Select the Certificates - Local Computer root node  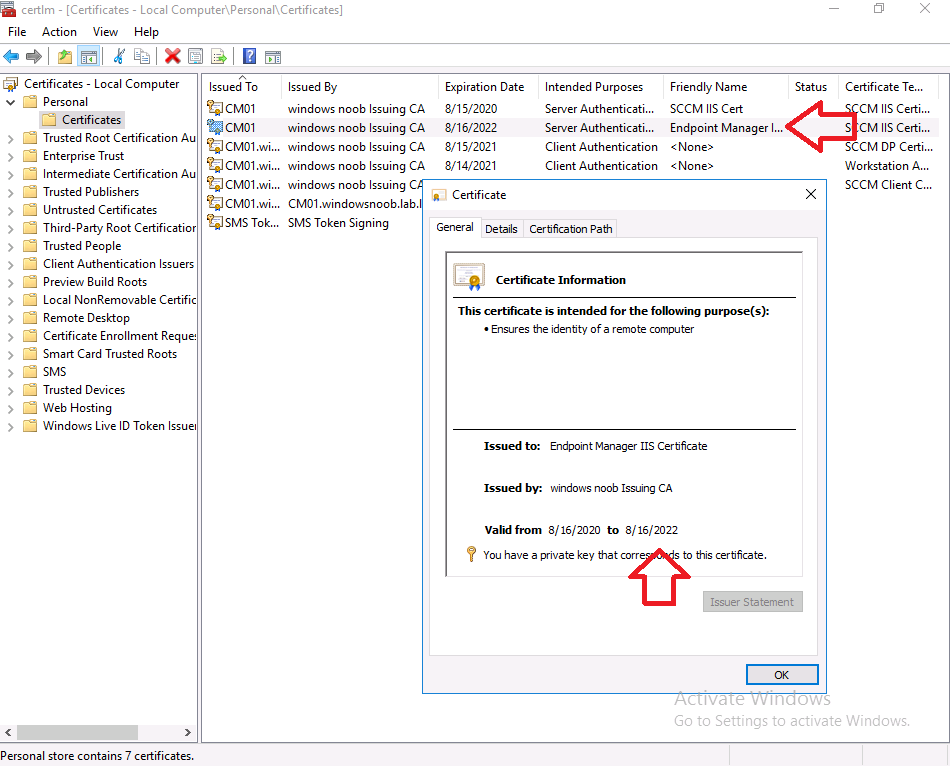click(101, 84)
